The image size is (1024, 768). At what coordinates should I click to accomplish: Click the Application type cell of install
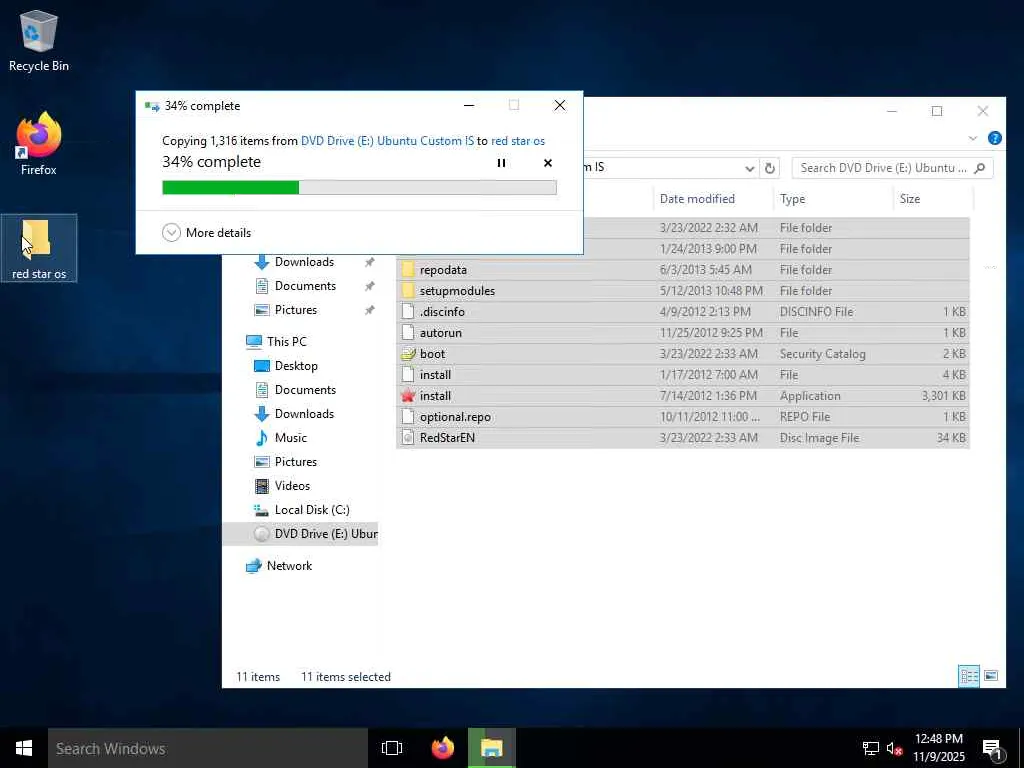tap(810, 396)
